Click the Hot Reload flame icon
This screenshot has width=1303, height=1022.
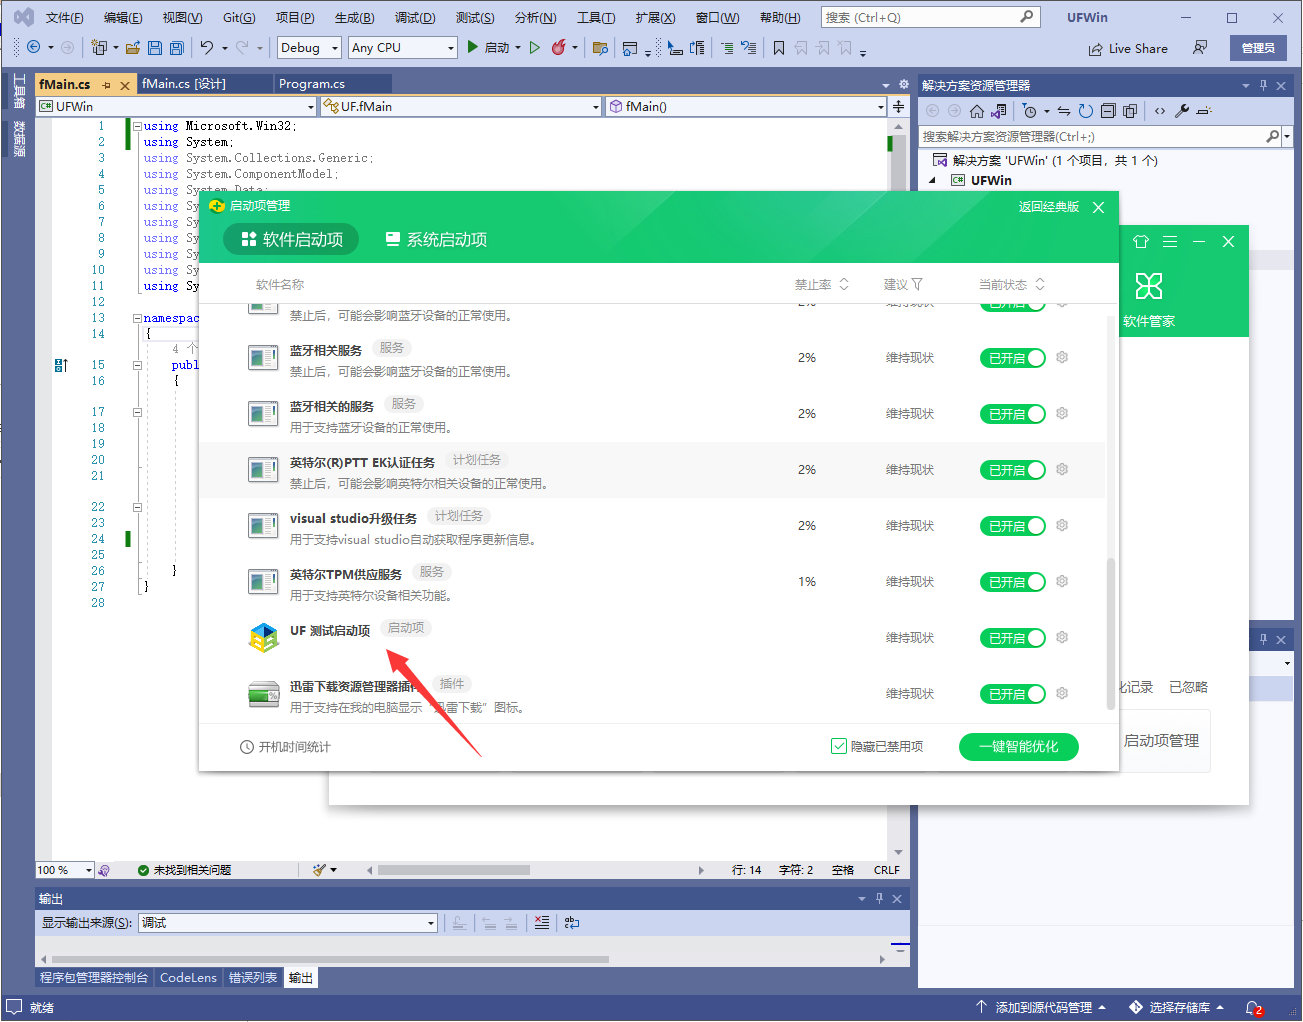[x=559, y=47]
